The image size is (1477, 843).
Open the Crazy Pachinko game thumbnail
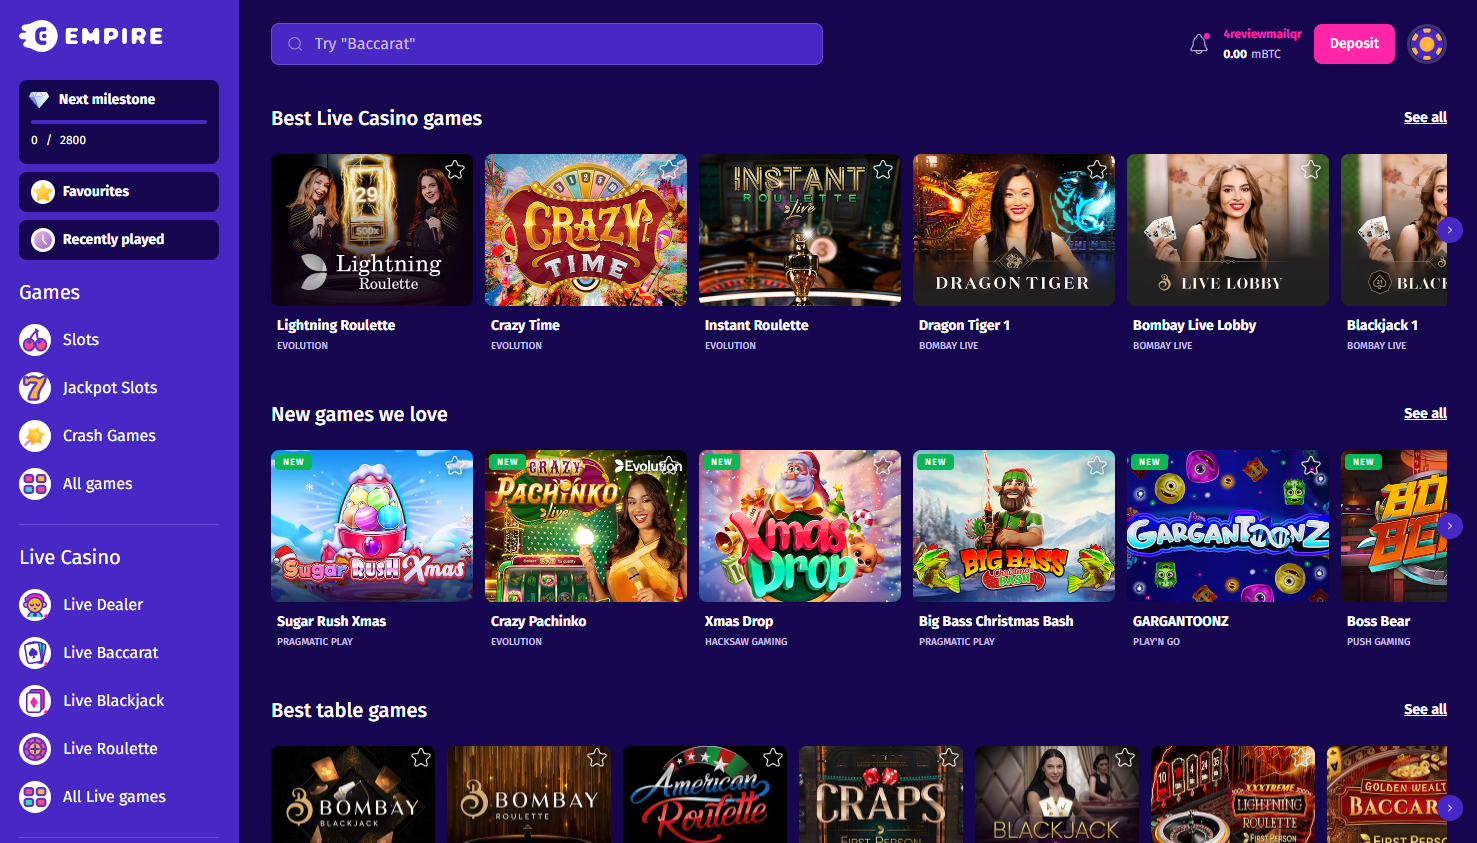[586, 526]
